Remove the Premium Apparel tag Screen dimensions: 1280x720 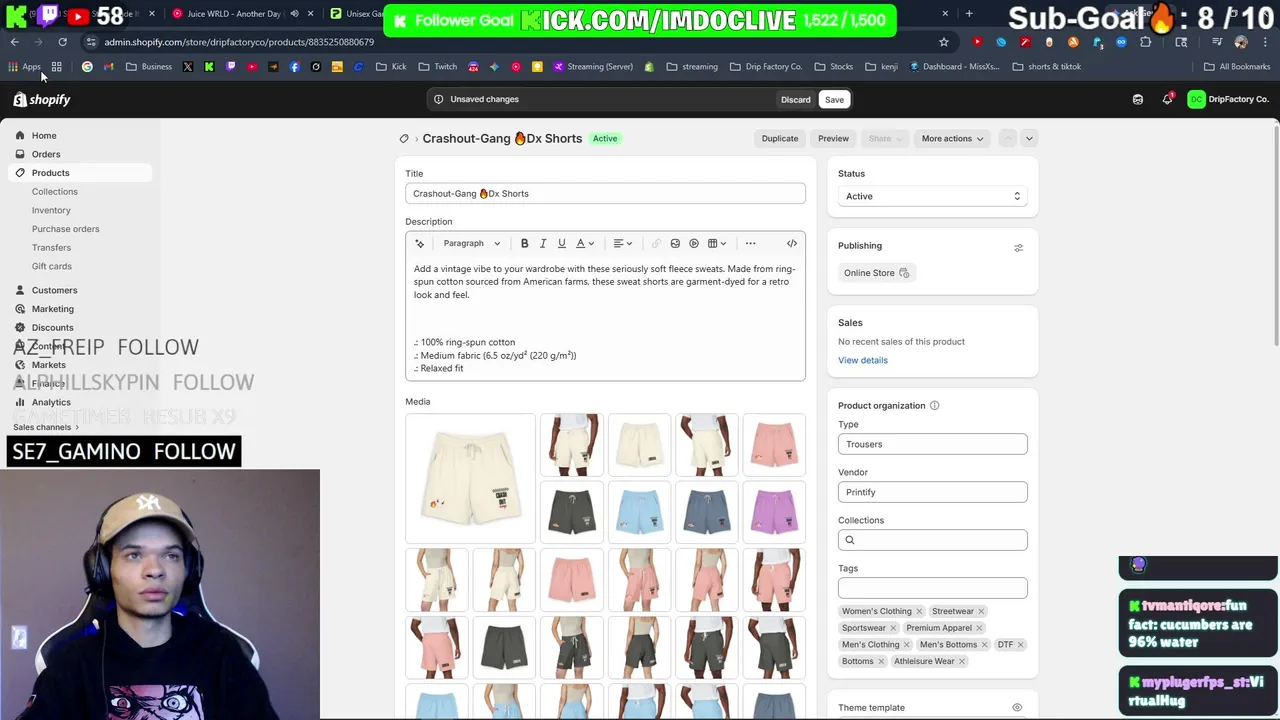click(x=979, y=628)
